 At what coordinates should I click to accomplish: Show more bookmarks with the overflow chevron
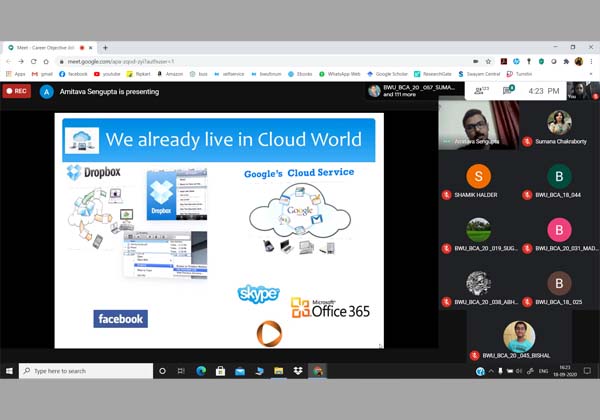tap(591, 74)
